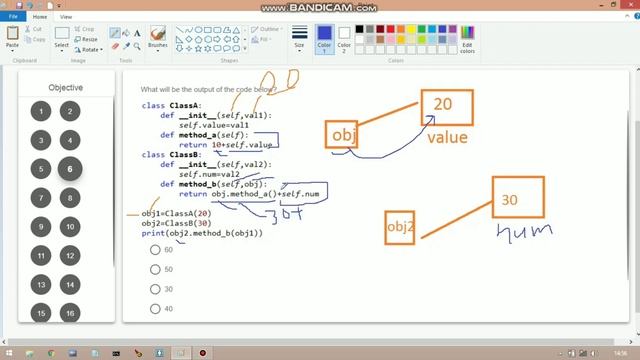Select the Eraser tool
Image resolution: width=640 pixels, height=360 pixels.
click(x=115, y=46)
